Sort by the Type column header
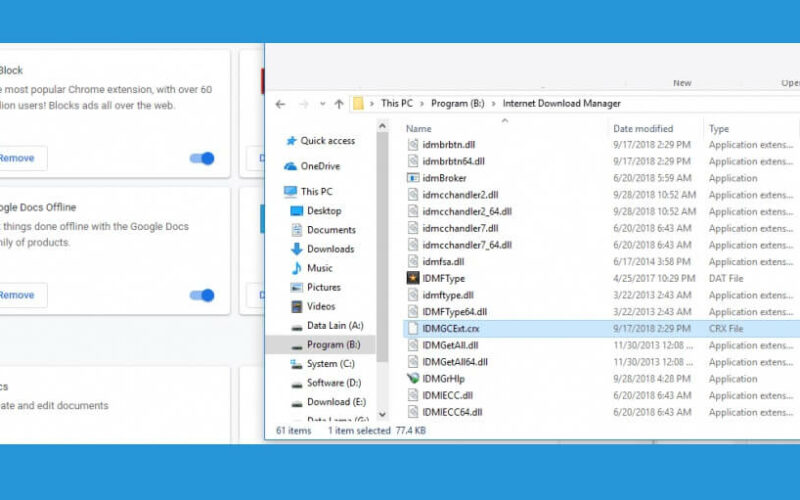800x500 pixels. (718, 129)
